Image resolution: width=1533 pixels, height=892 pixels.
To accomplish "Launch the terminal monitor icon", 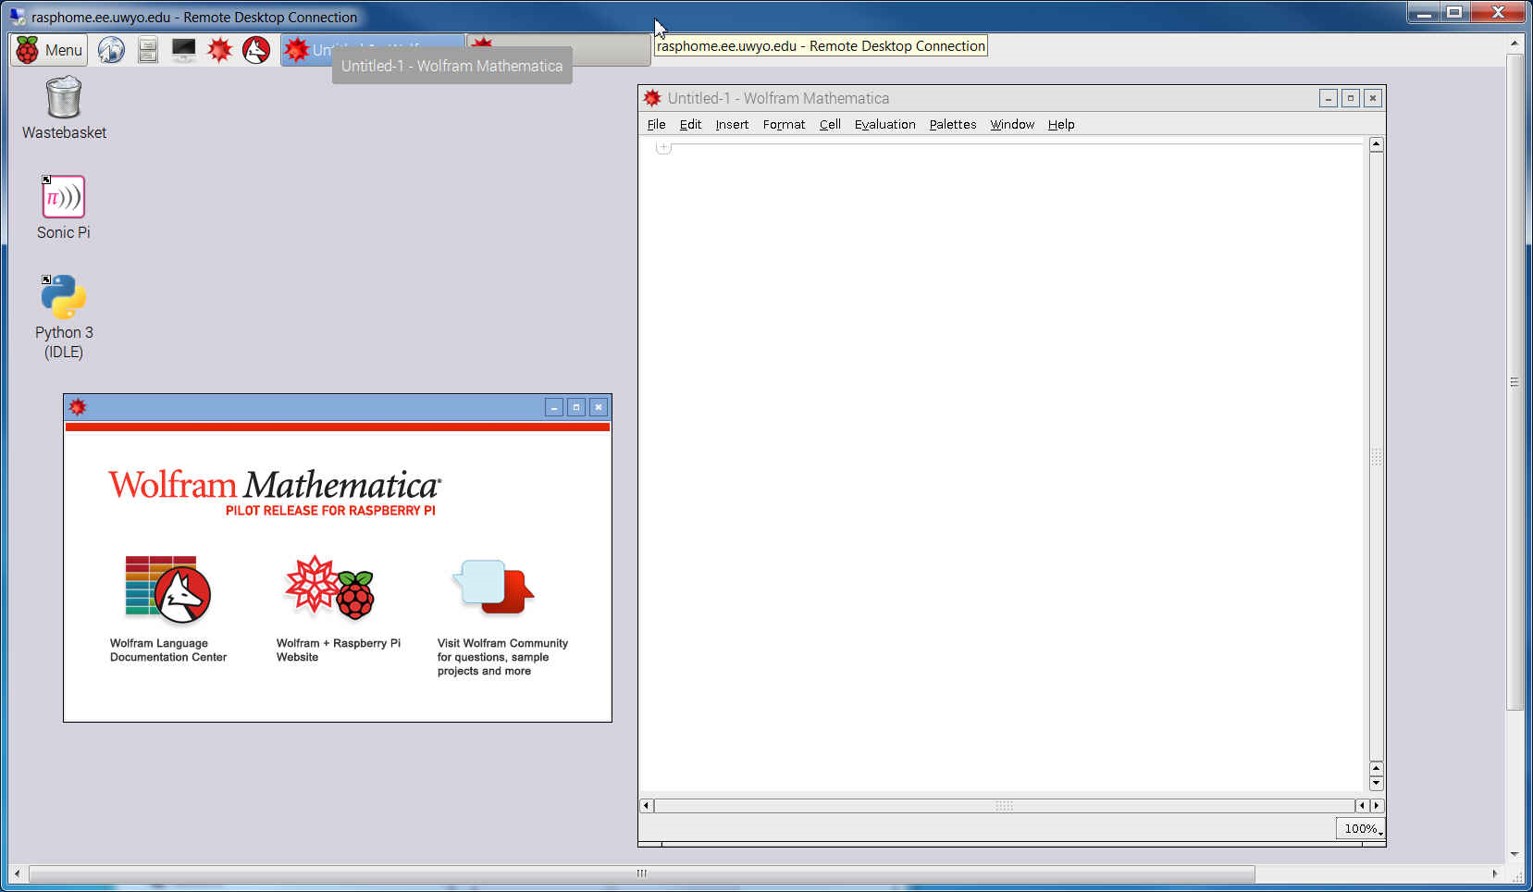I will click(x=184, y=50).
